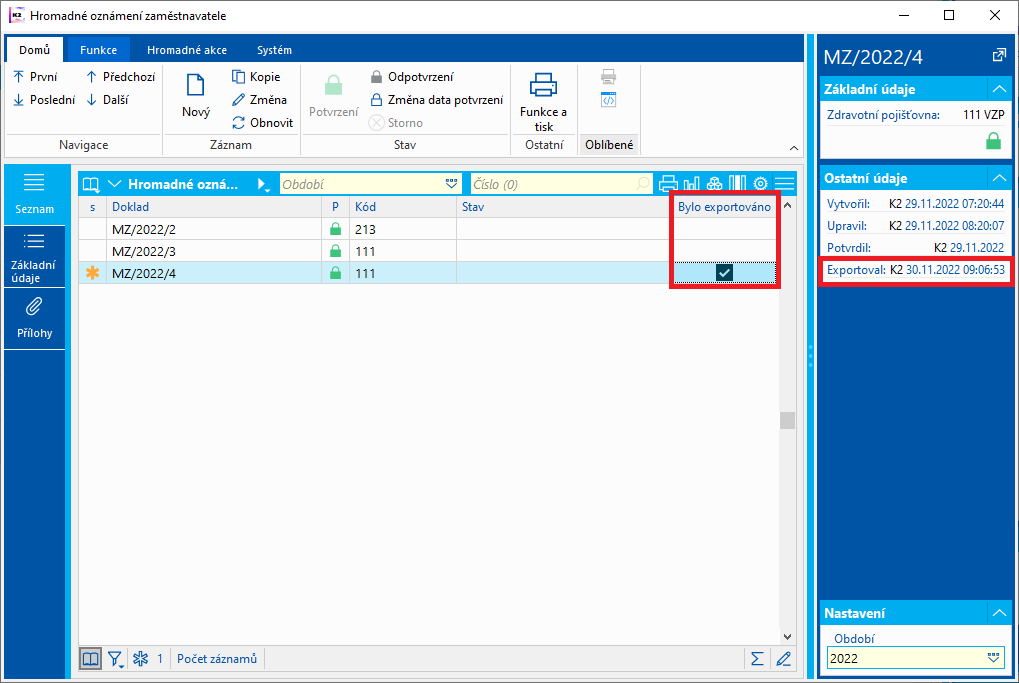Image resolution: width=1019 pixels, height=683 pixels.
Task: Open the Seznam sidebar page
Action: click(34, 194)
